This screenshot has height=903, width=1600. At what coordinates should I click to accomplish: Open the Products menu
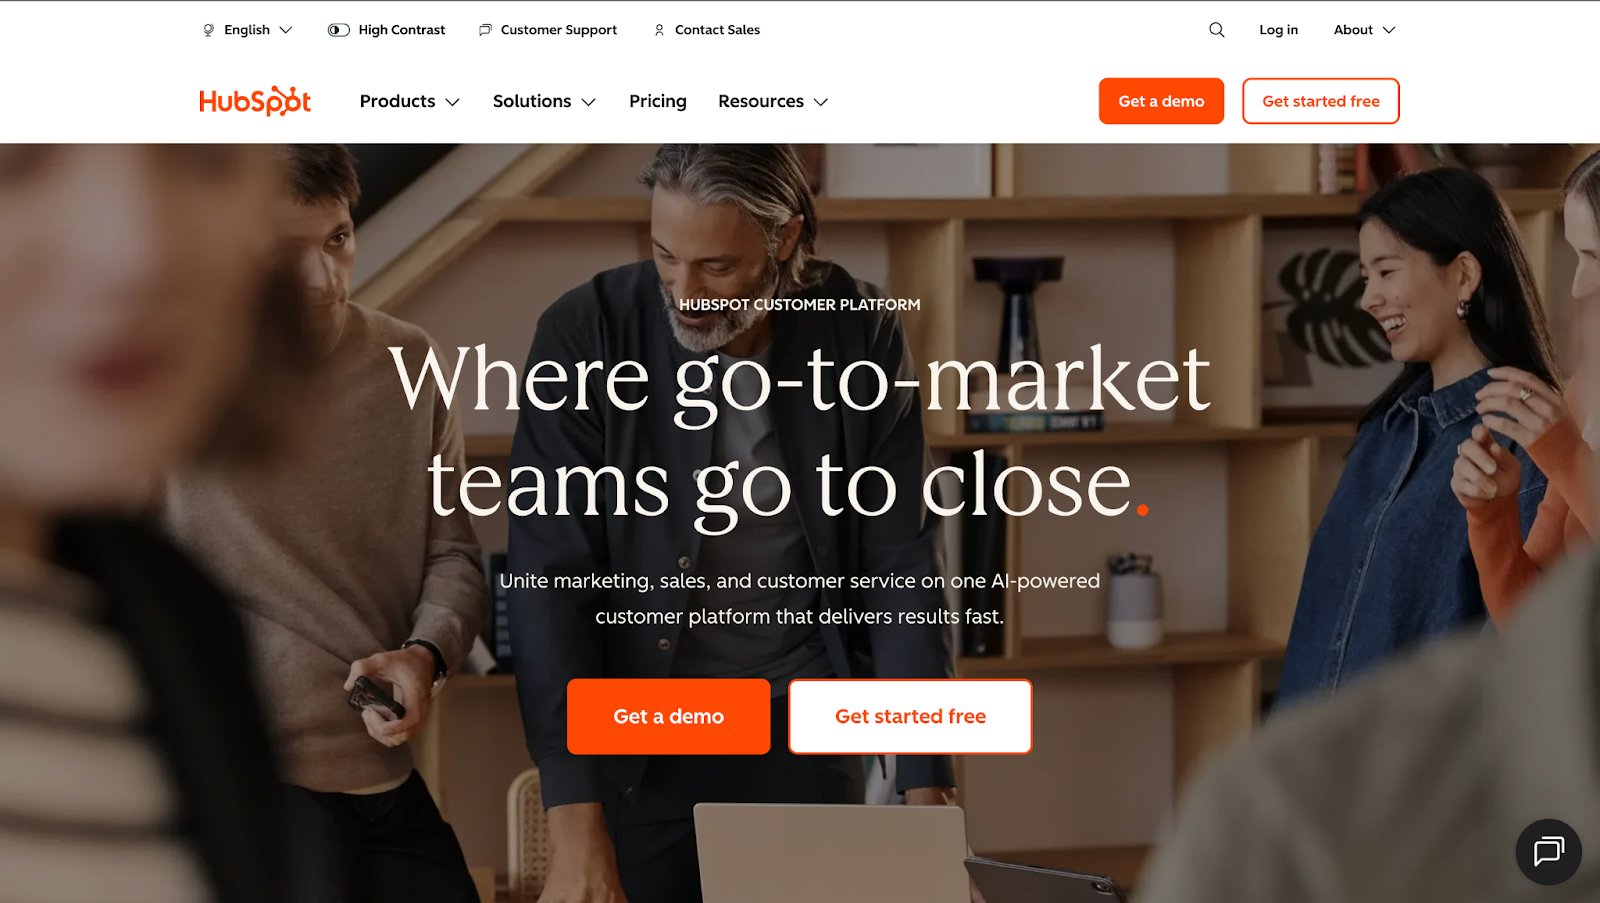coord(410,102)
